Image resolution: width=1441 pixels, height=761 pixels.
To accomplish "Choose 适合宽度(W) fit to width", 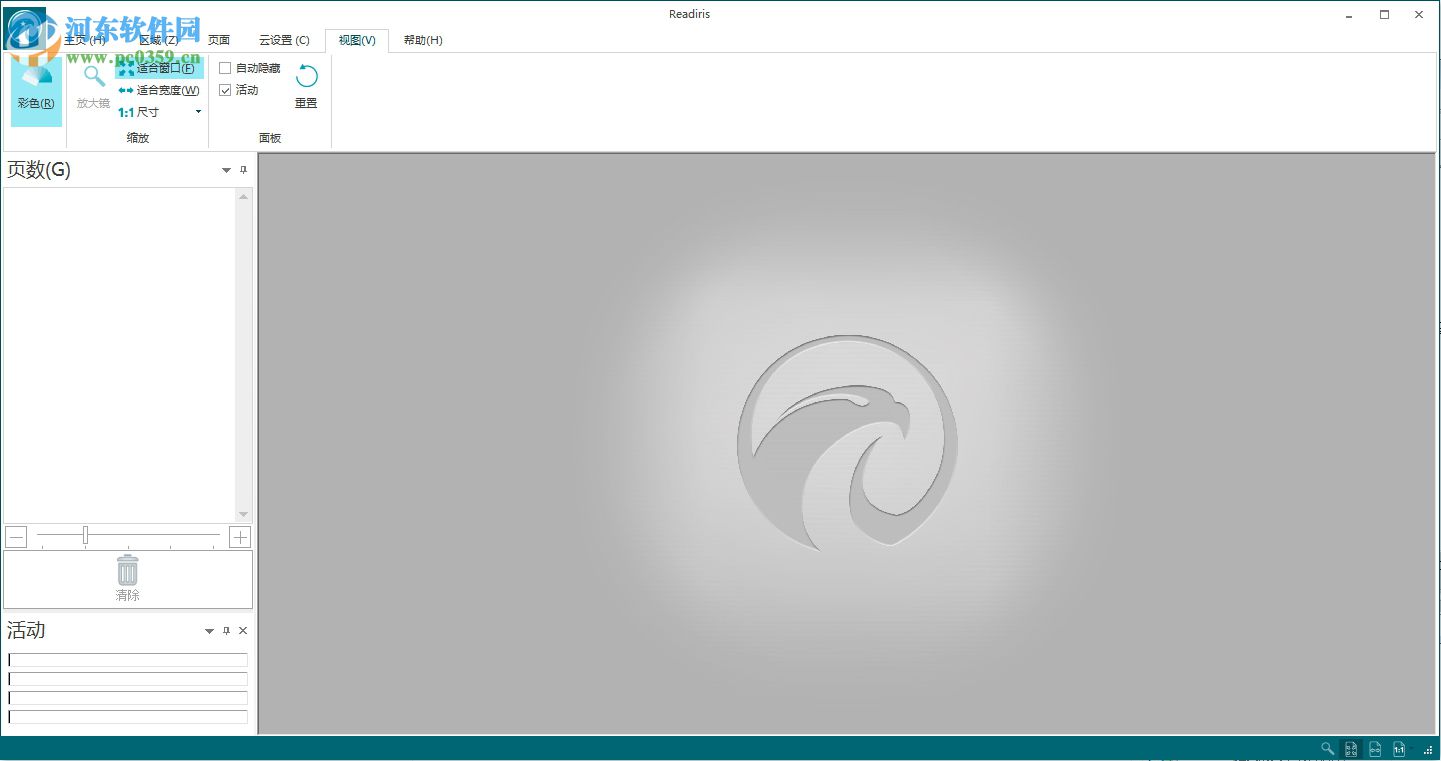I will click(x=159, y=90).
